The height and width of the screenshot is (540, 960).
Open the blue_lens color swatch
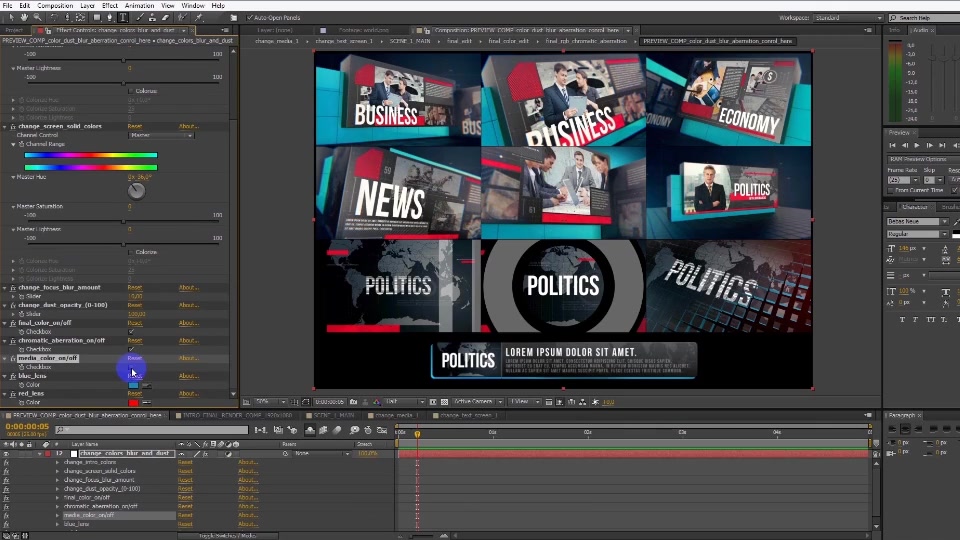(133, 385)
